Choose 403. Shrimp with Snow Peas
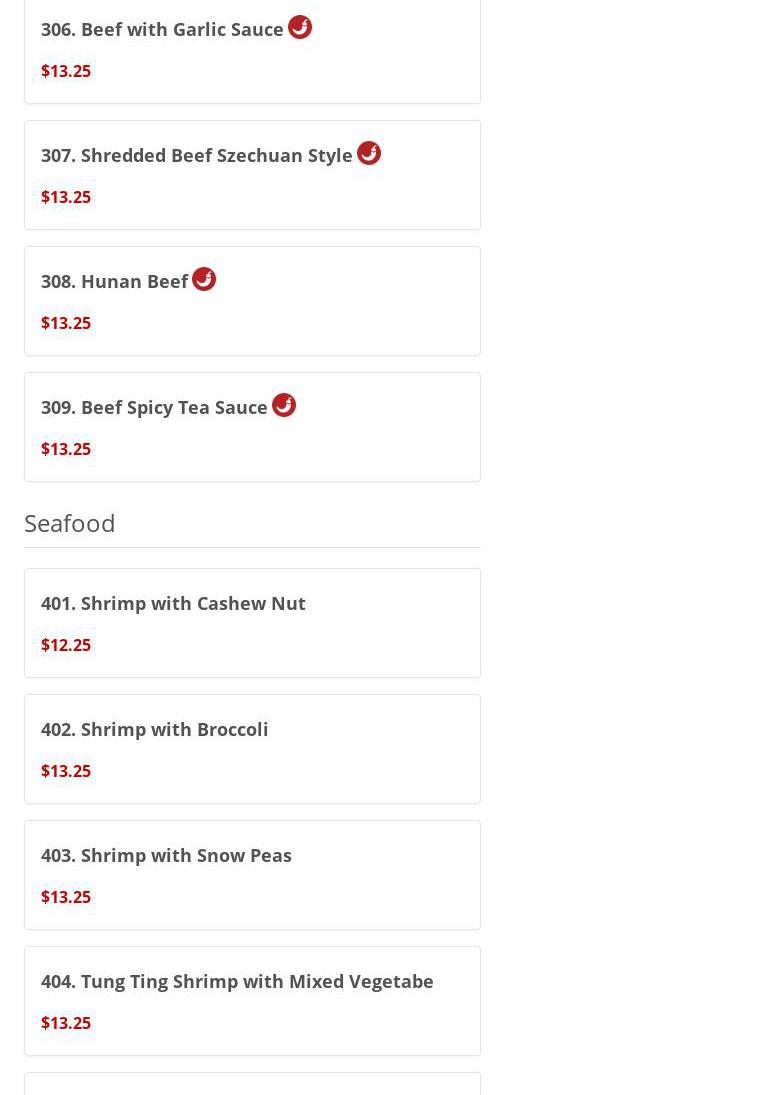This screenshot has width=770, height=1095. pos(166,855)
